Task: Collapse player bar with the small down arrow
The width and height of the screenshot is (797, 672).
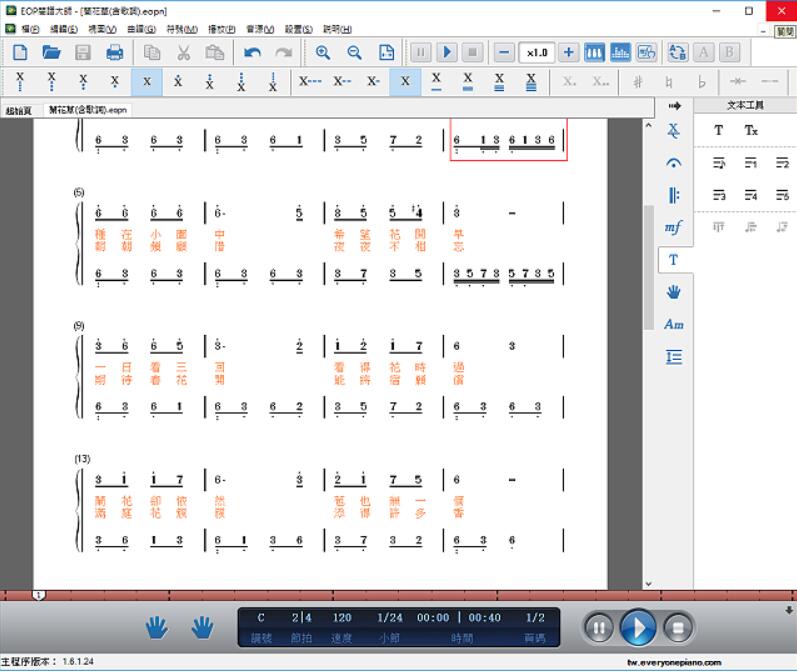Action: [x=789, y=610]
